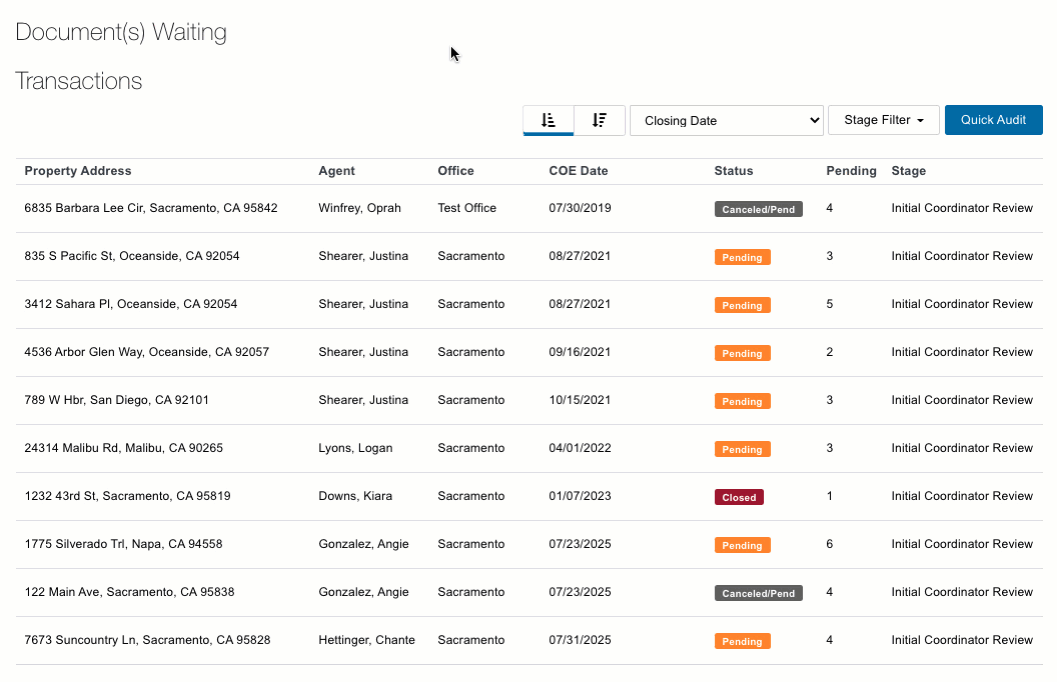
Task: Open 4536 Arbor Glen Way transaction
Action: [x=146, y=352]
